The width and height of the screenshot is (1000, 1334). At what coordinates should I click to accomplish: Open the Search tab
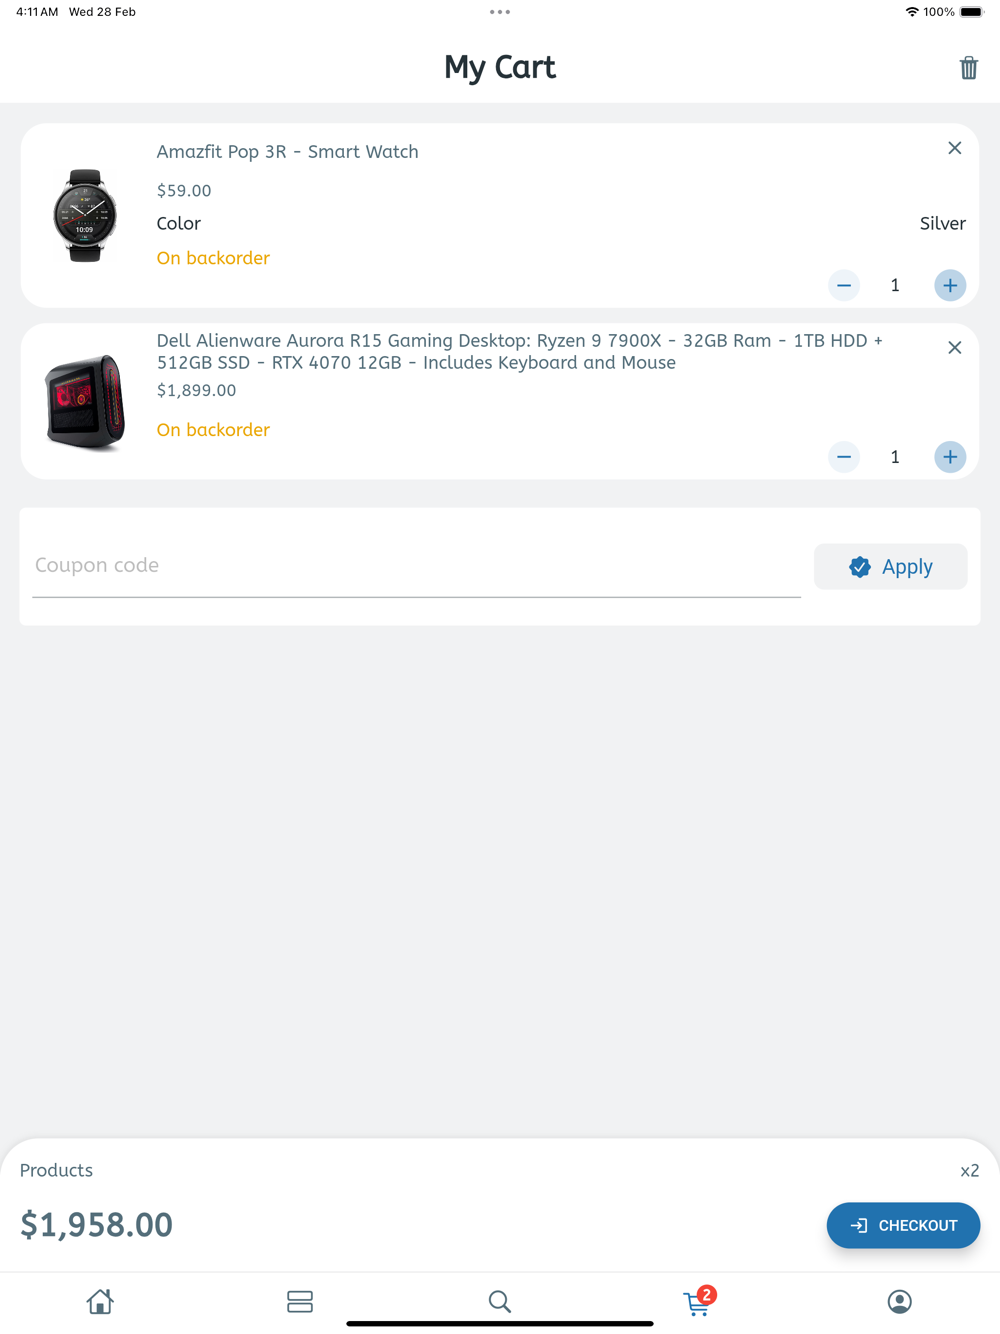coord(500,1301)
